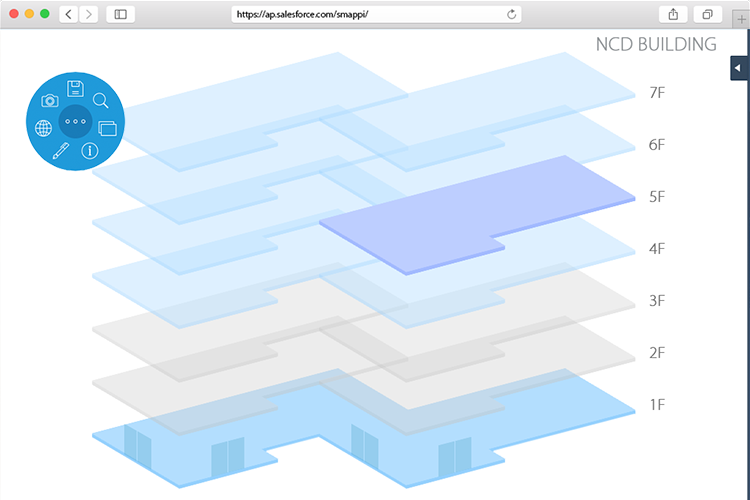Select the 6F floor label
Viewport: 750px width, 500px height.
click(x=657, y=144)
